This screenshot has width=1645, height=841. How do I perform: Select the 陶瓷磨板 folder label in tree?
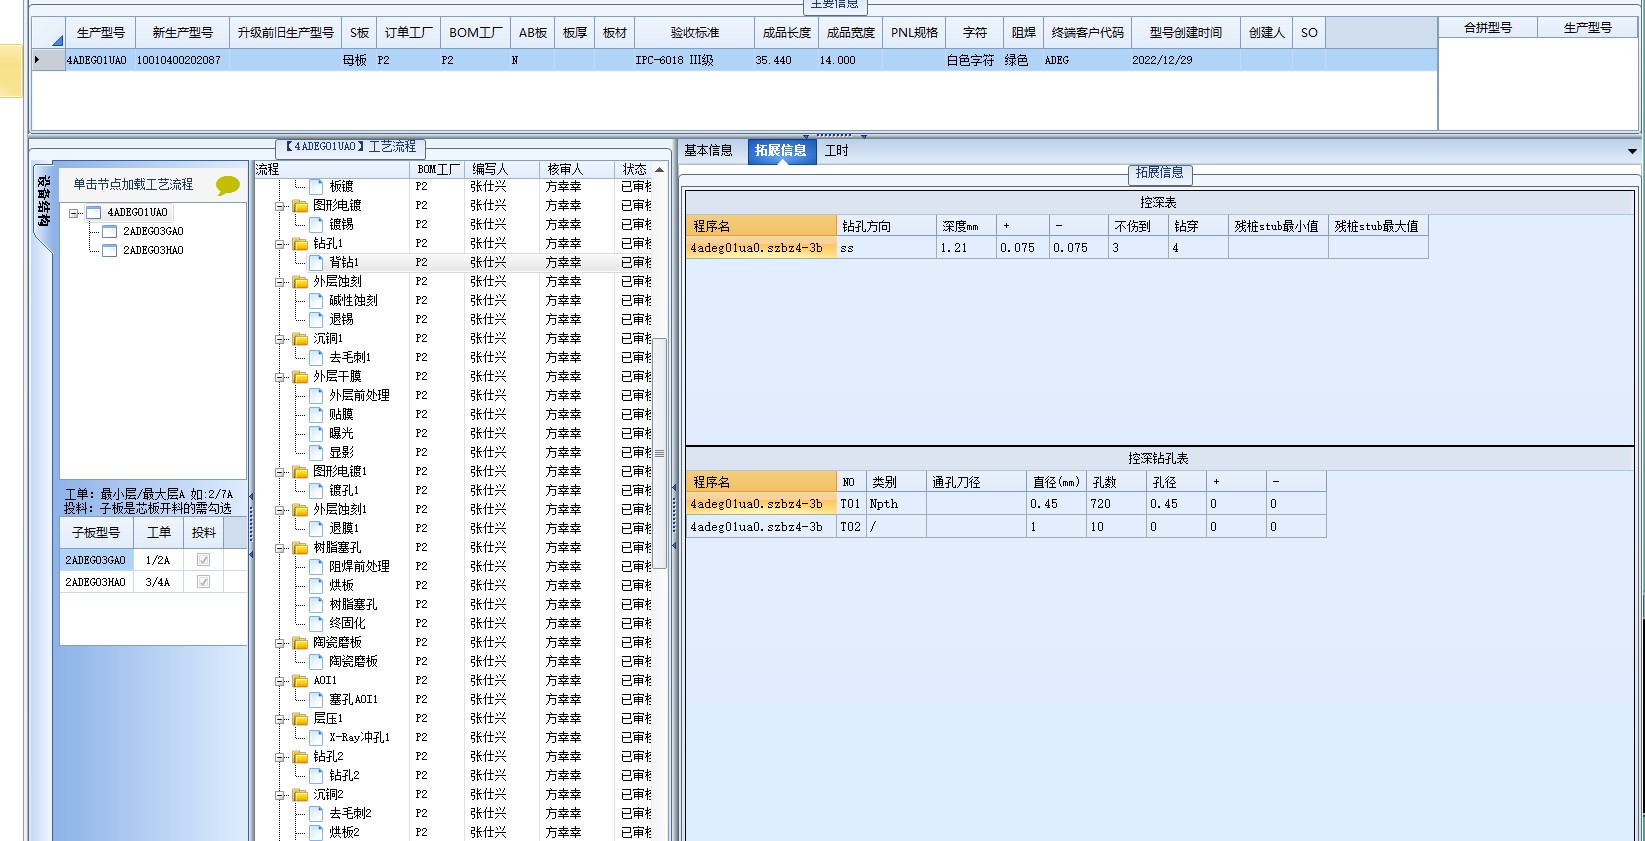click(x=337, y=643)
